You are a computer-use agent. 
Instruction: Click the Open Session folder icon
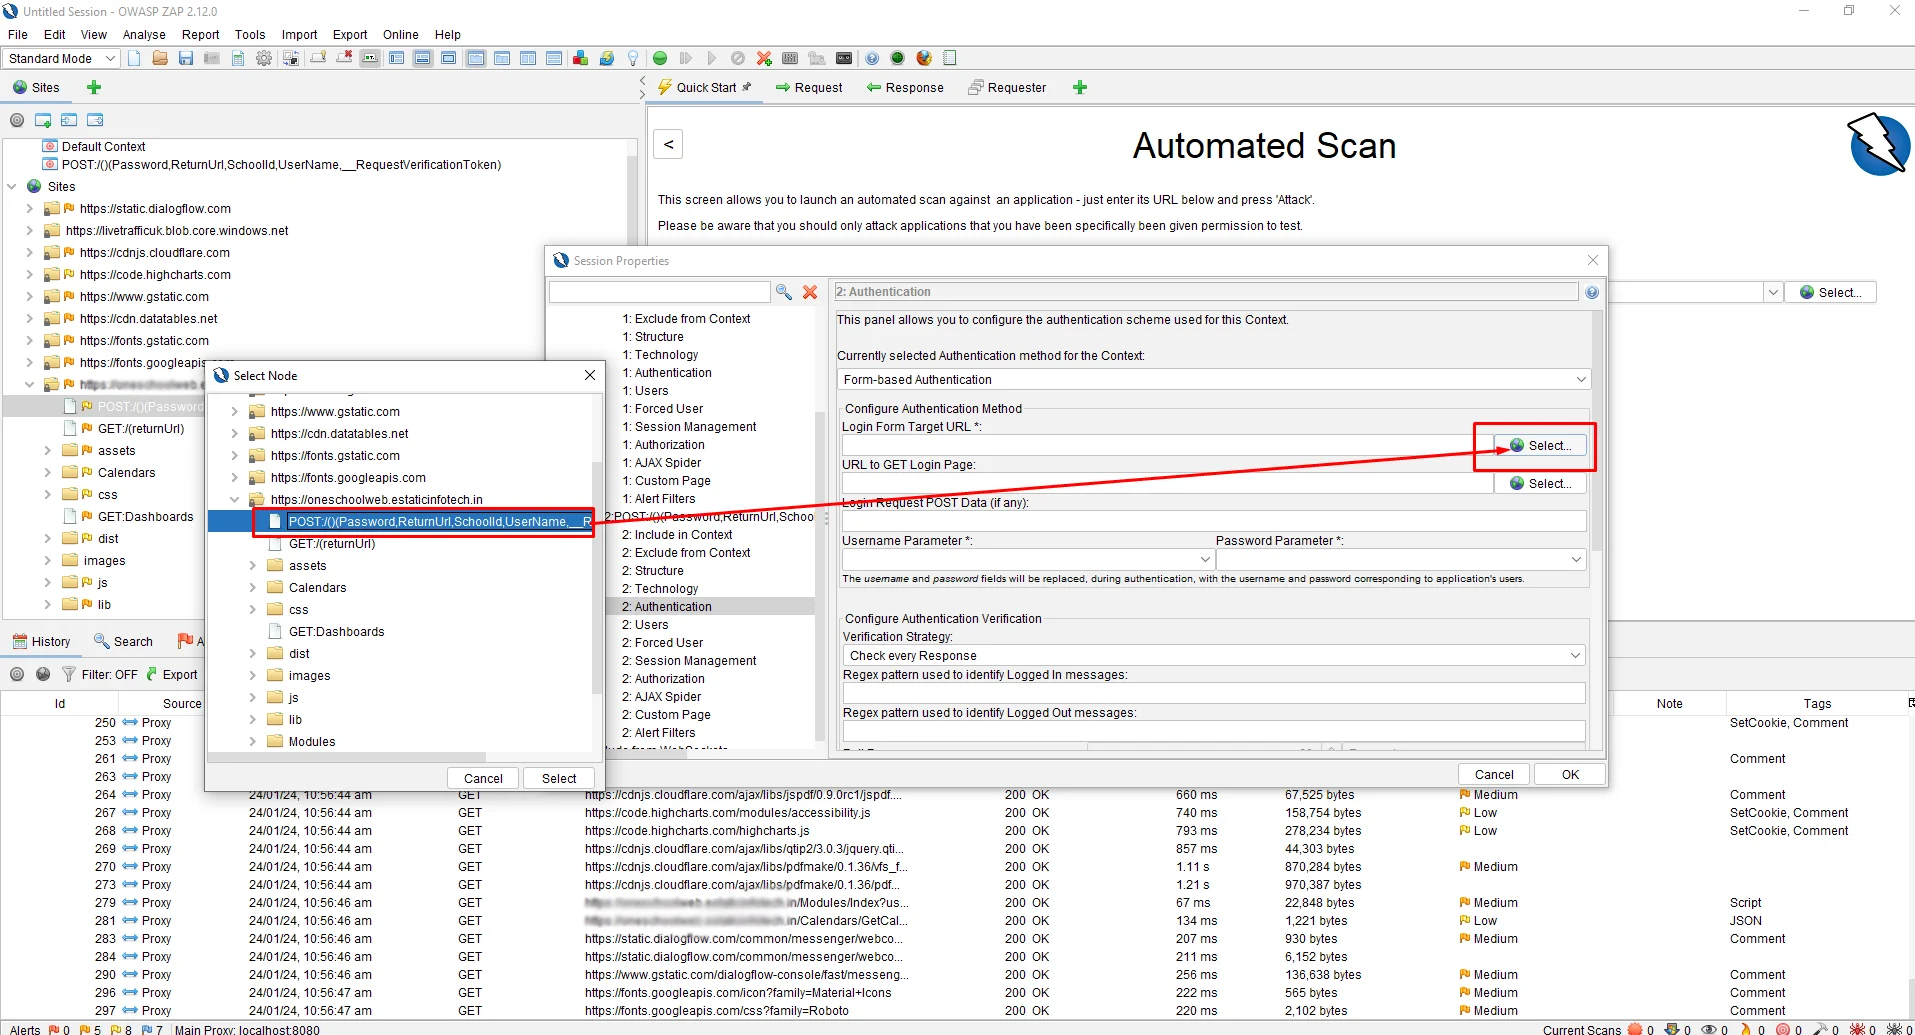pos(160,58)
